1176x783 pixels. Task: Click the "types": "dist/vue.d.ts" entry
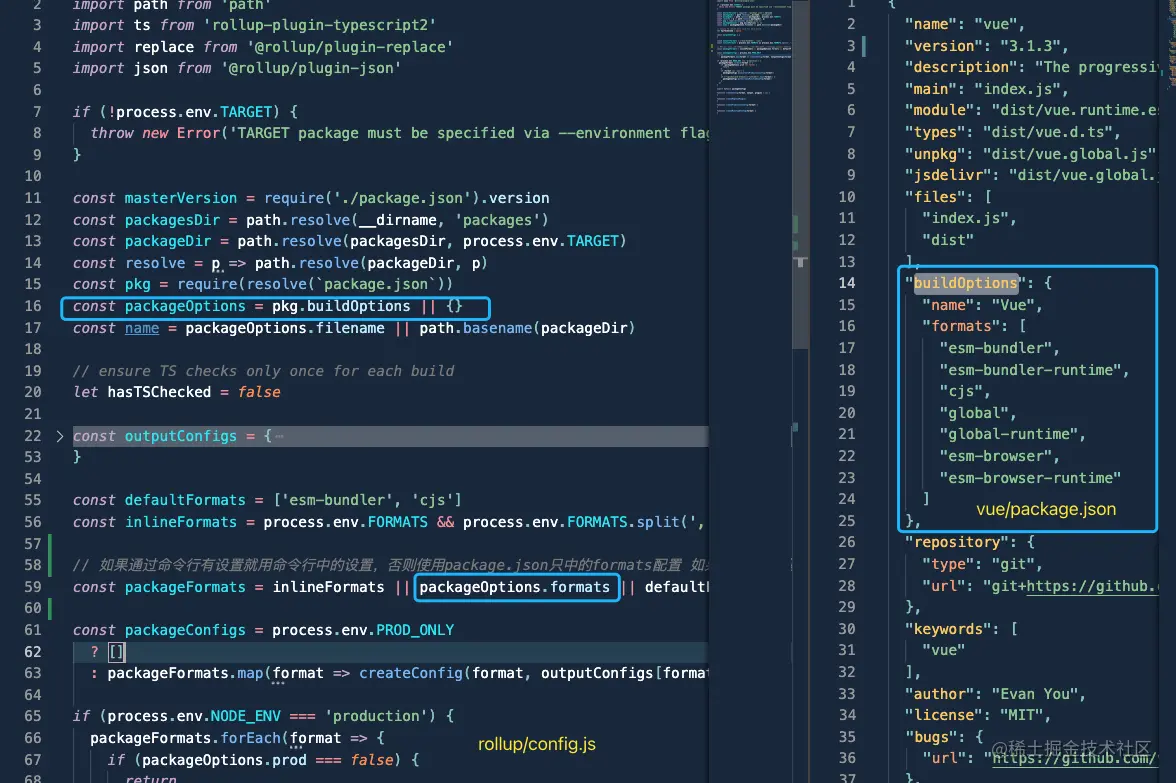tap(1012, 132)
